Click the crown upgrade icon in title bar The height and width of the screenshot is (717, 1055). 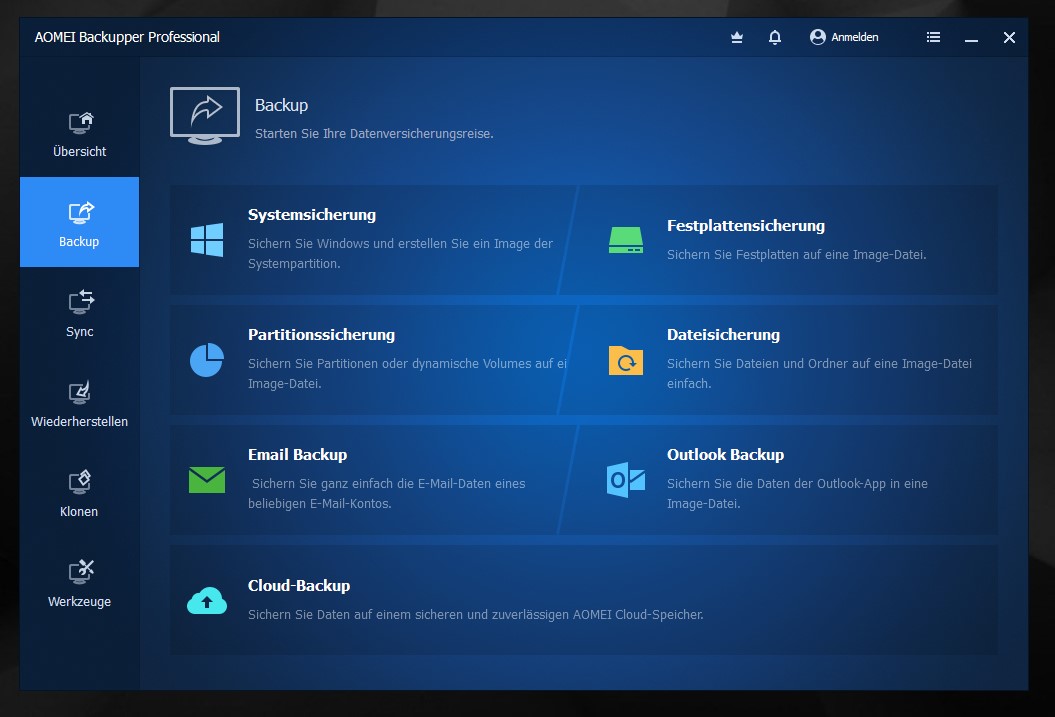point(737,38)
